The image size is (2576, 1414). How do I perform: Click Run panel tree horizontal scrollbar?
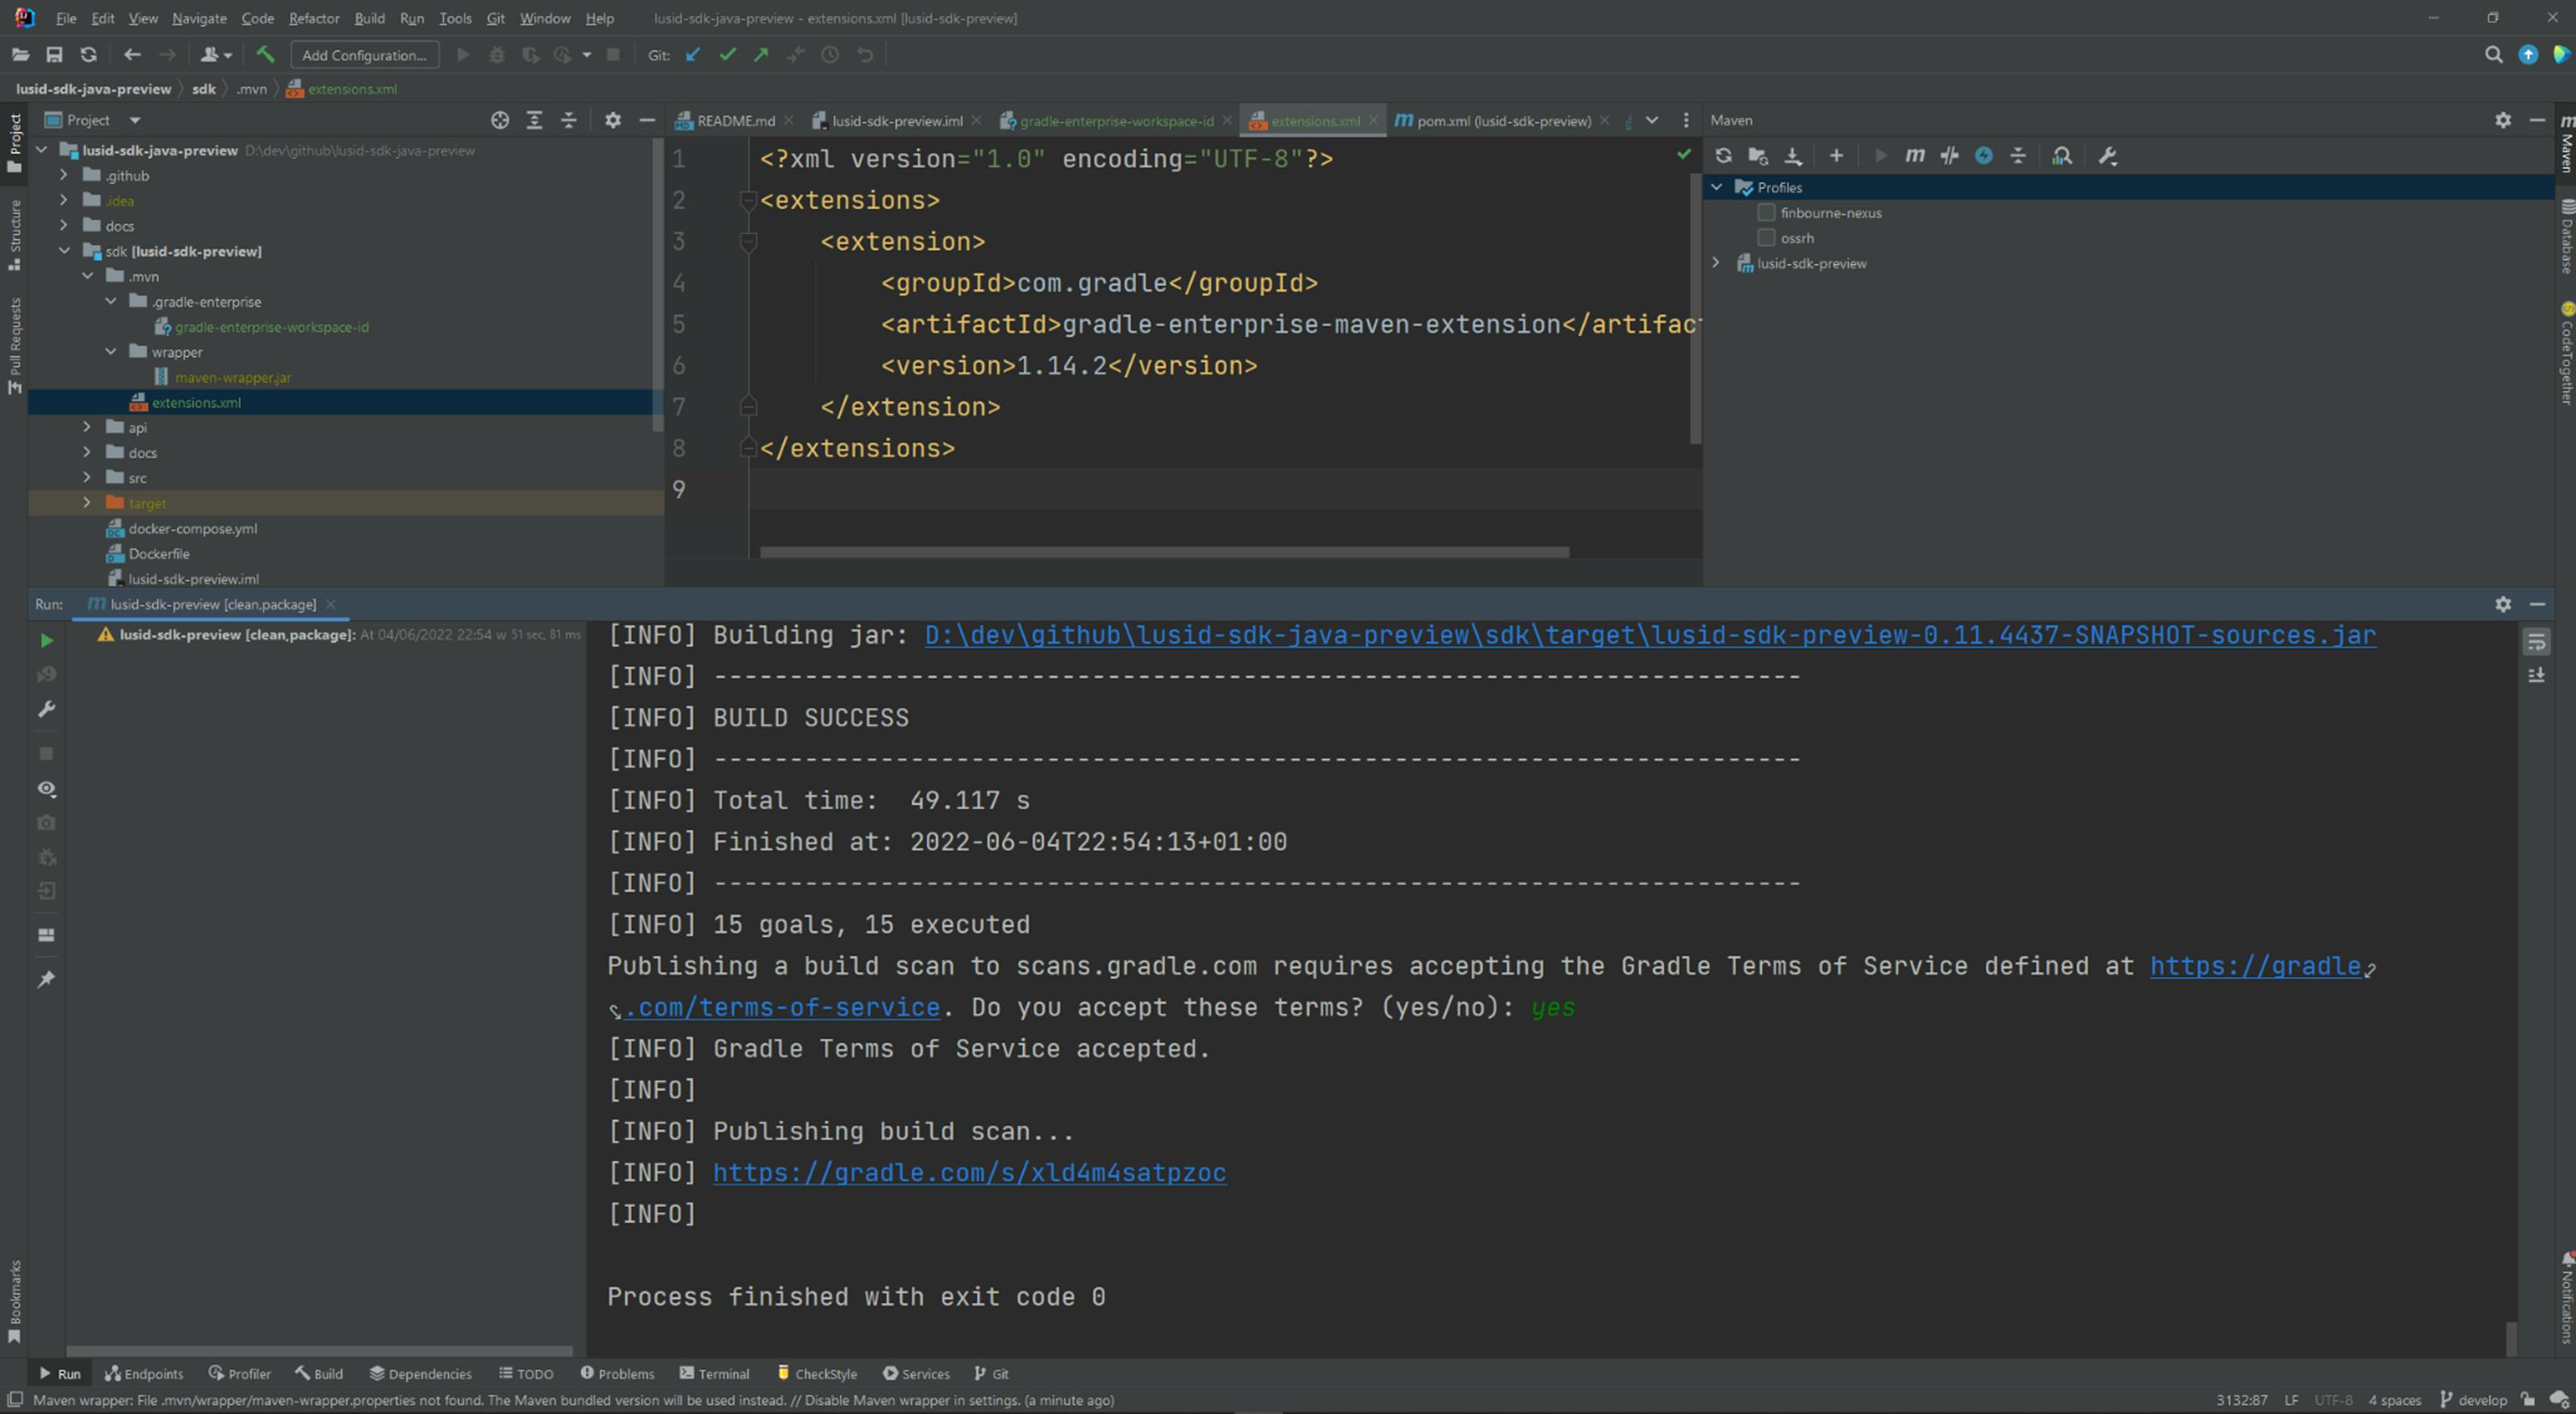coord(320,1350)
